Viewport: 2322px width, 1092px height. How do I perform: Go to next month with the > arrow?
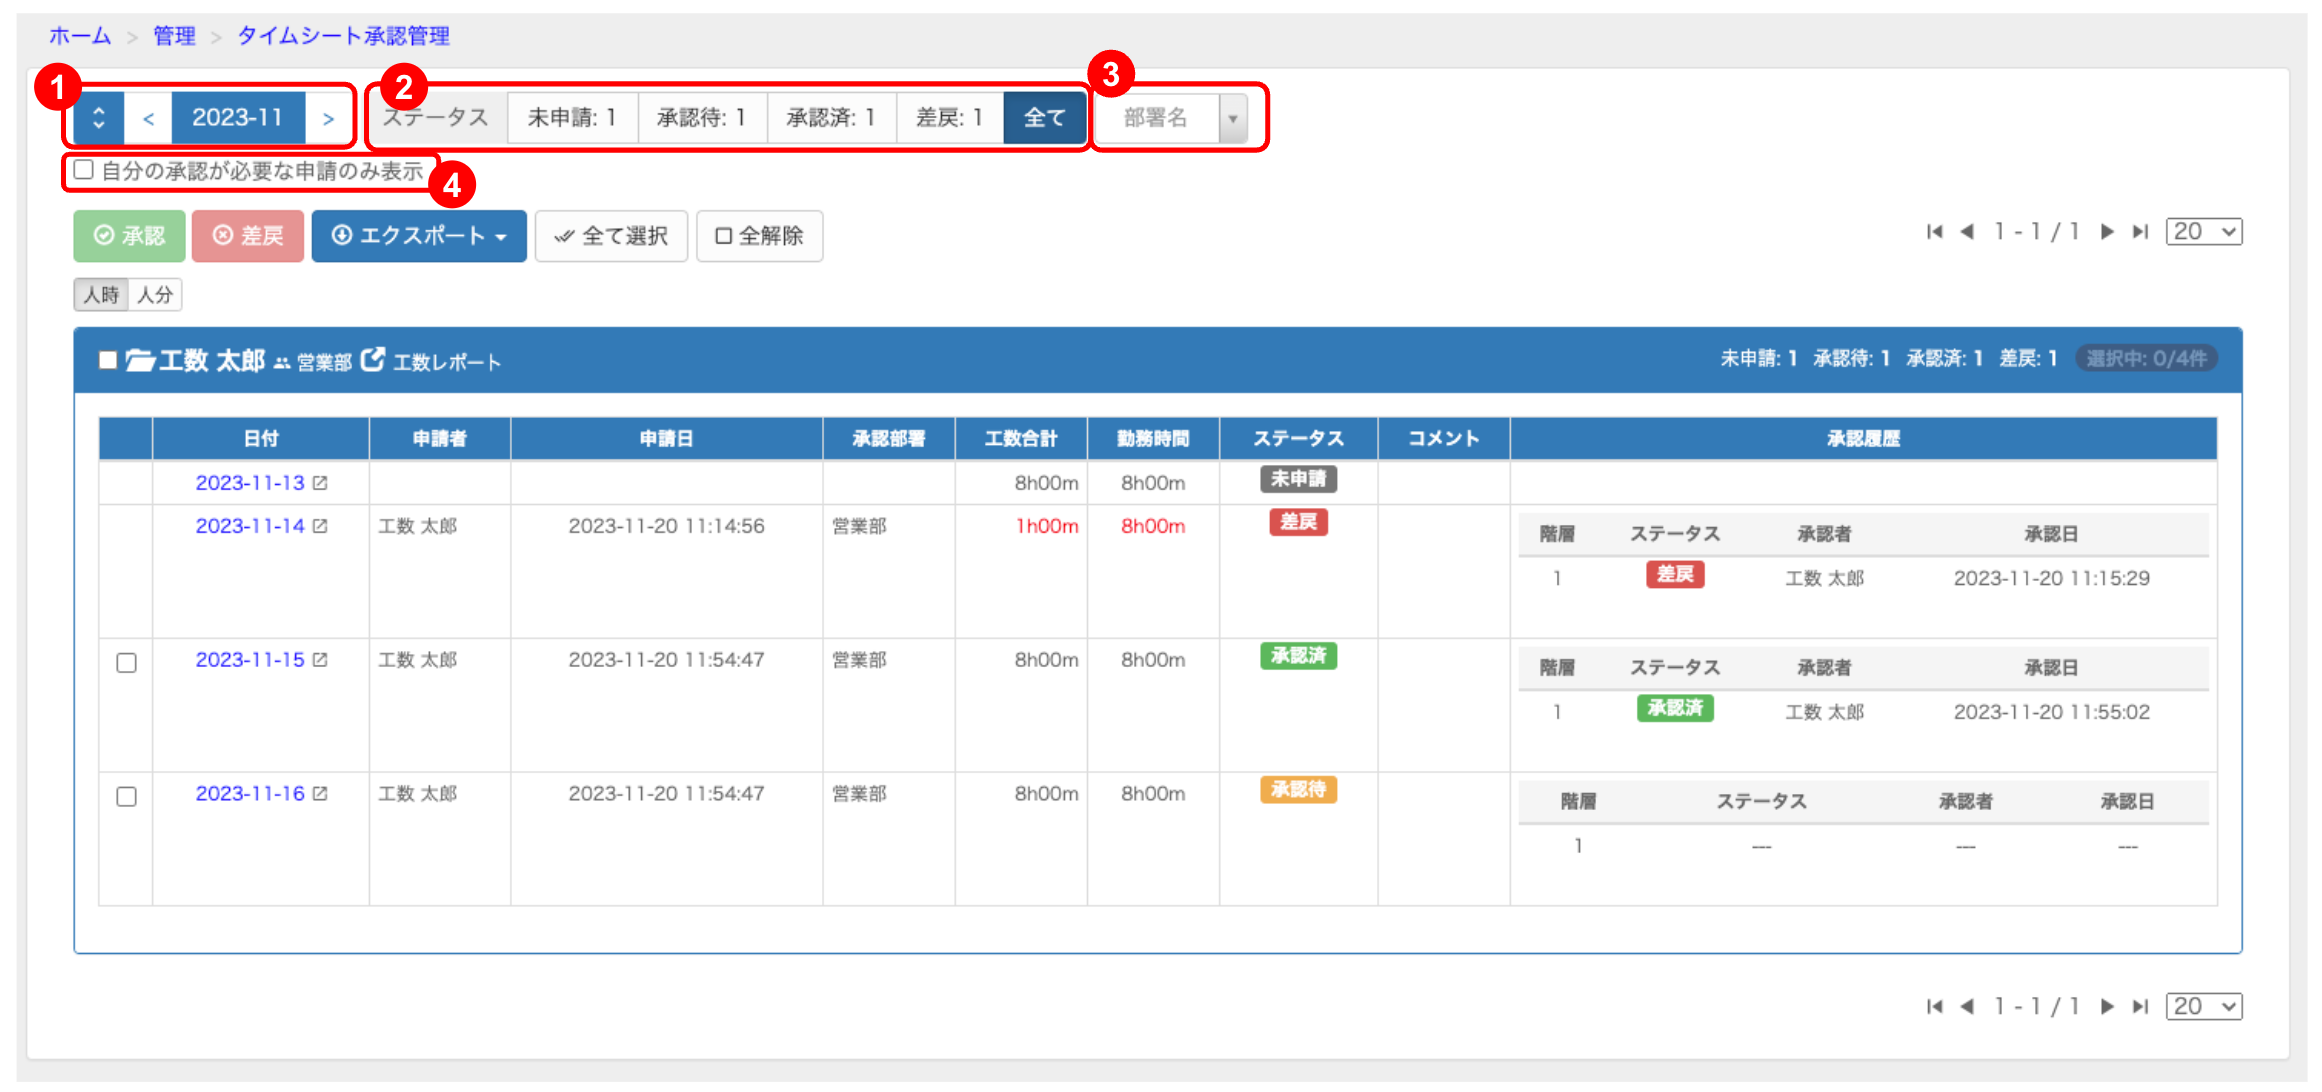(x=328, y=118)
